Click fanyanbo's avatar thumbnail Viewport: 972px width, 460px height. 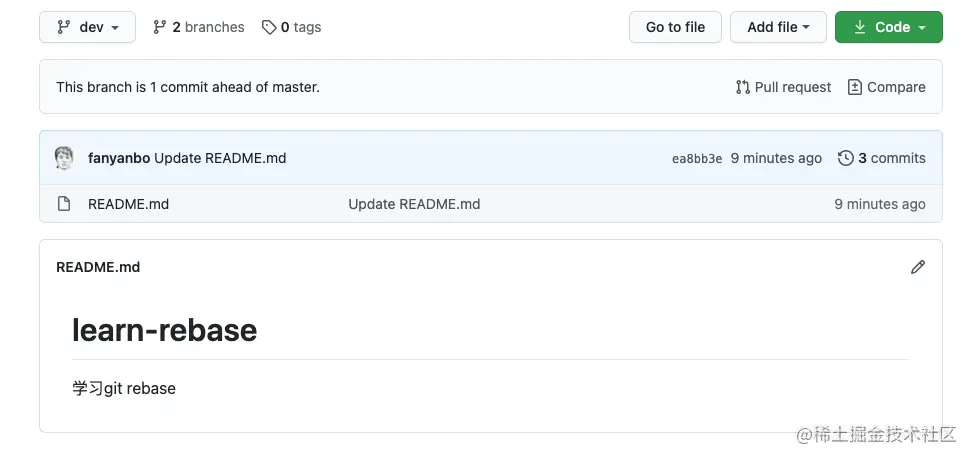pos(64,158)
